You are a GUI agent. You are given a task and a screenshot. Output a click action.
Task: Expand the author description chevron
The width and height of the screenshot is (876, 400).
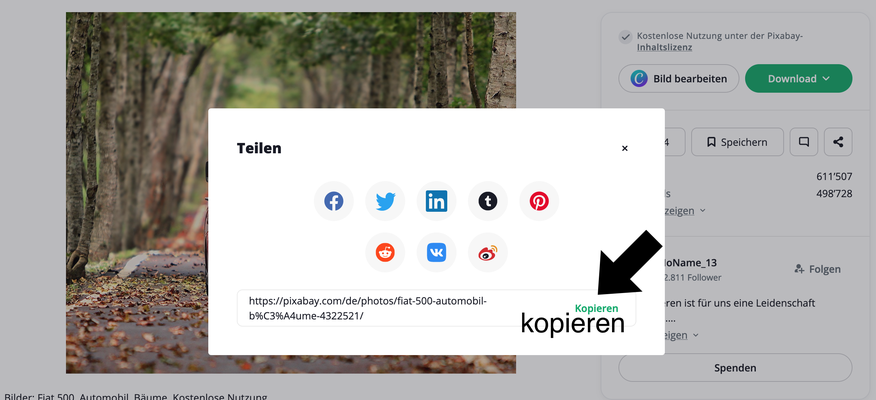(696, 335)
